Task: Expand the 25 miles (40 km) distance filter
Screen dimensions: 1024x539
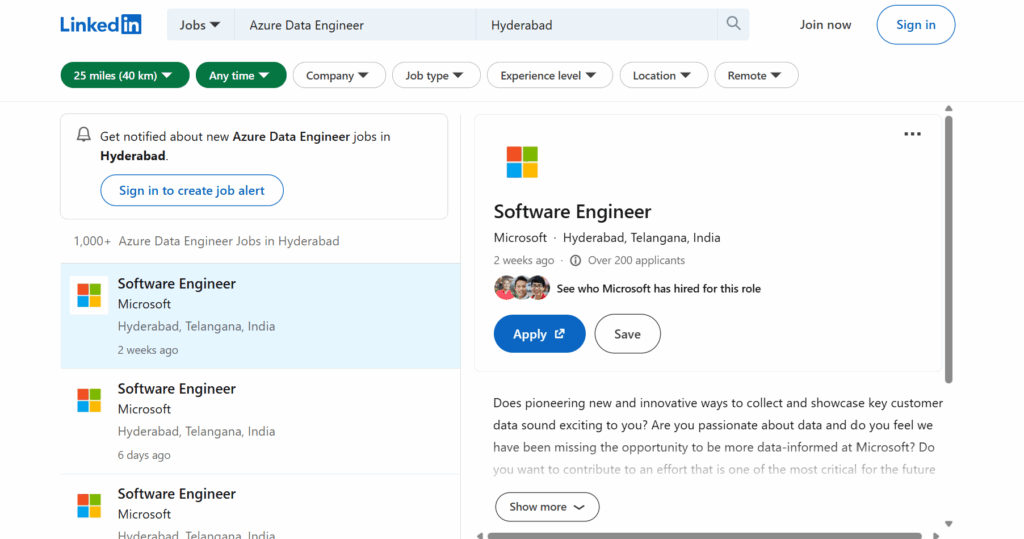Action: pyautogui.click(x=124, y=76)
